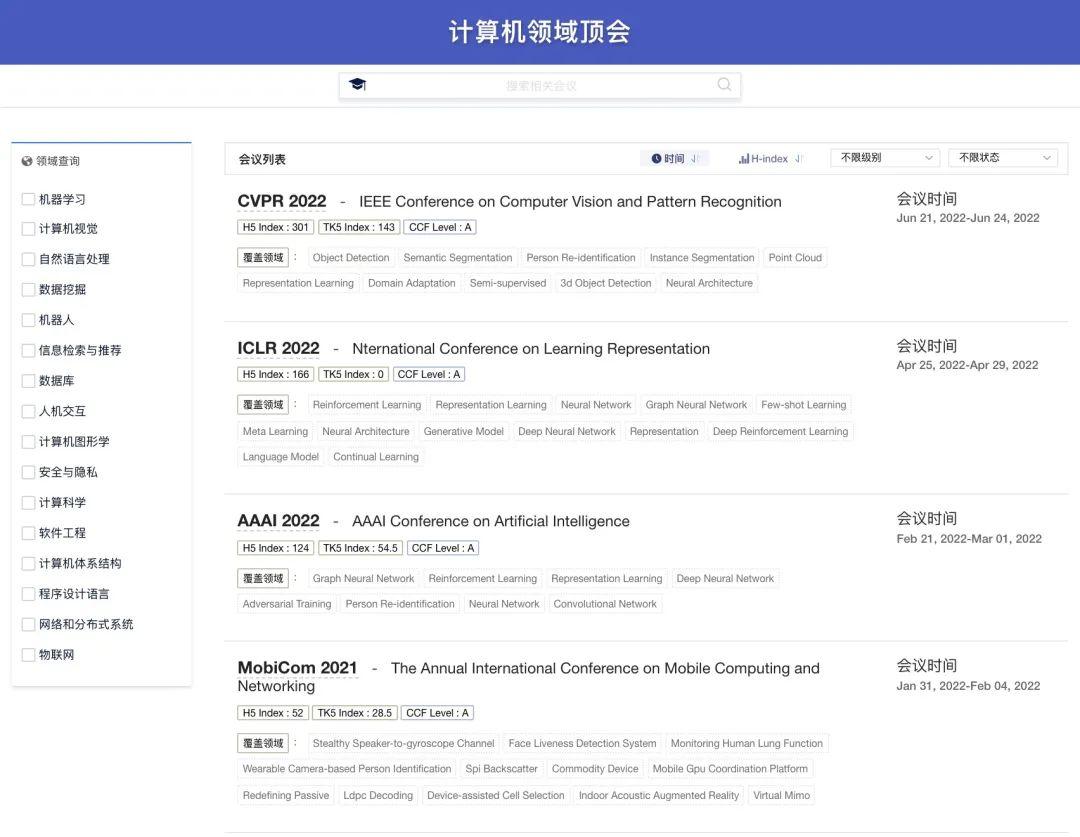Click the chevron on 不限级别 selector
Image resolution: width=1080 pixels, height=837 pixels.
[927, 157]
